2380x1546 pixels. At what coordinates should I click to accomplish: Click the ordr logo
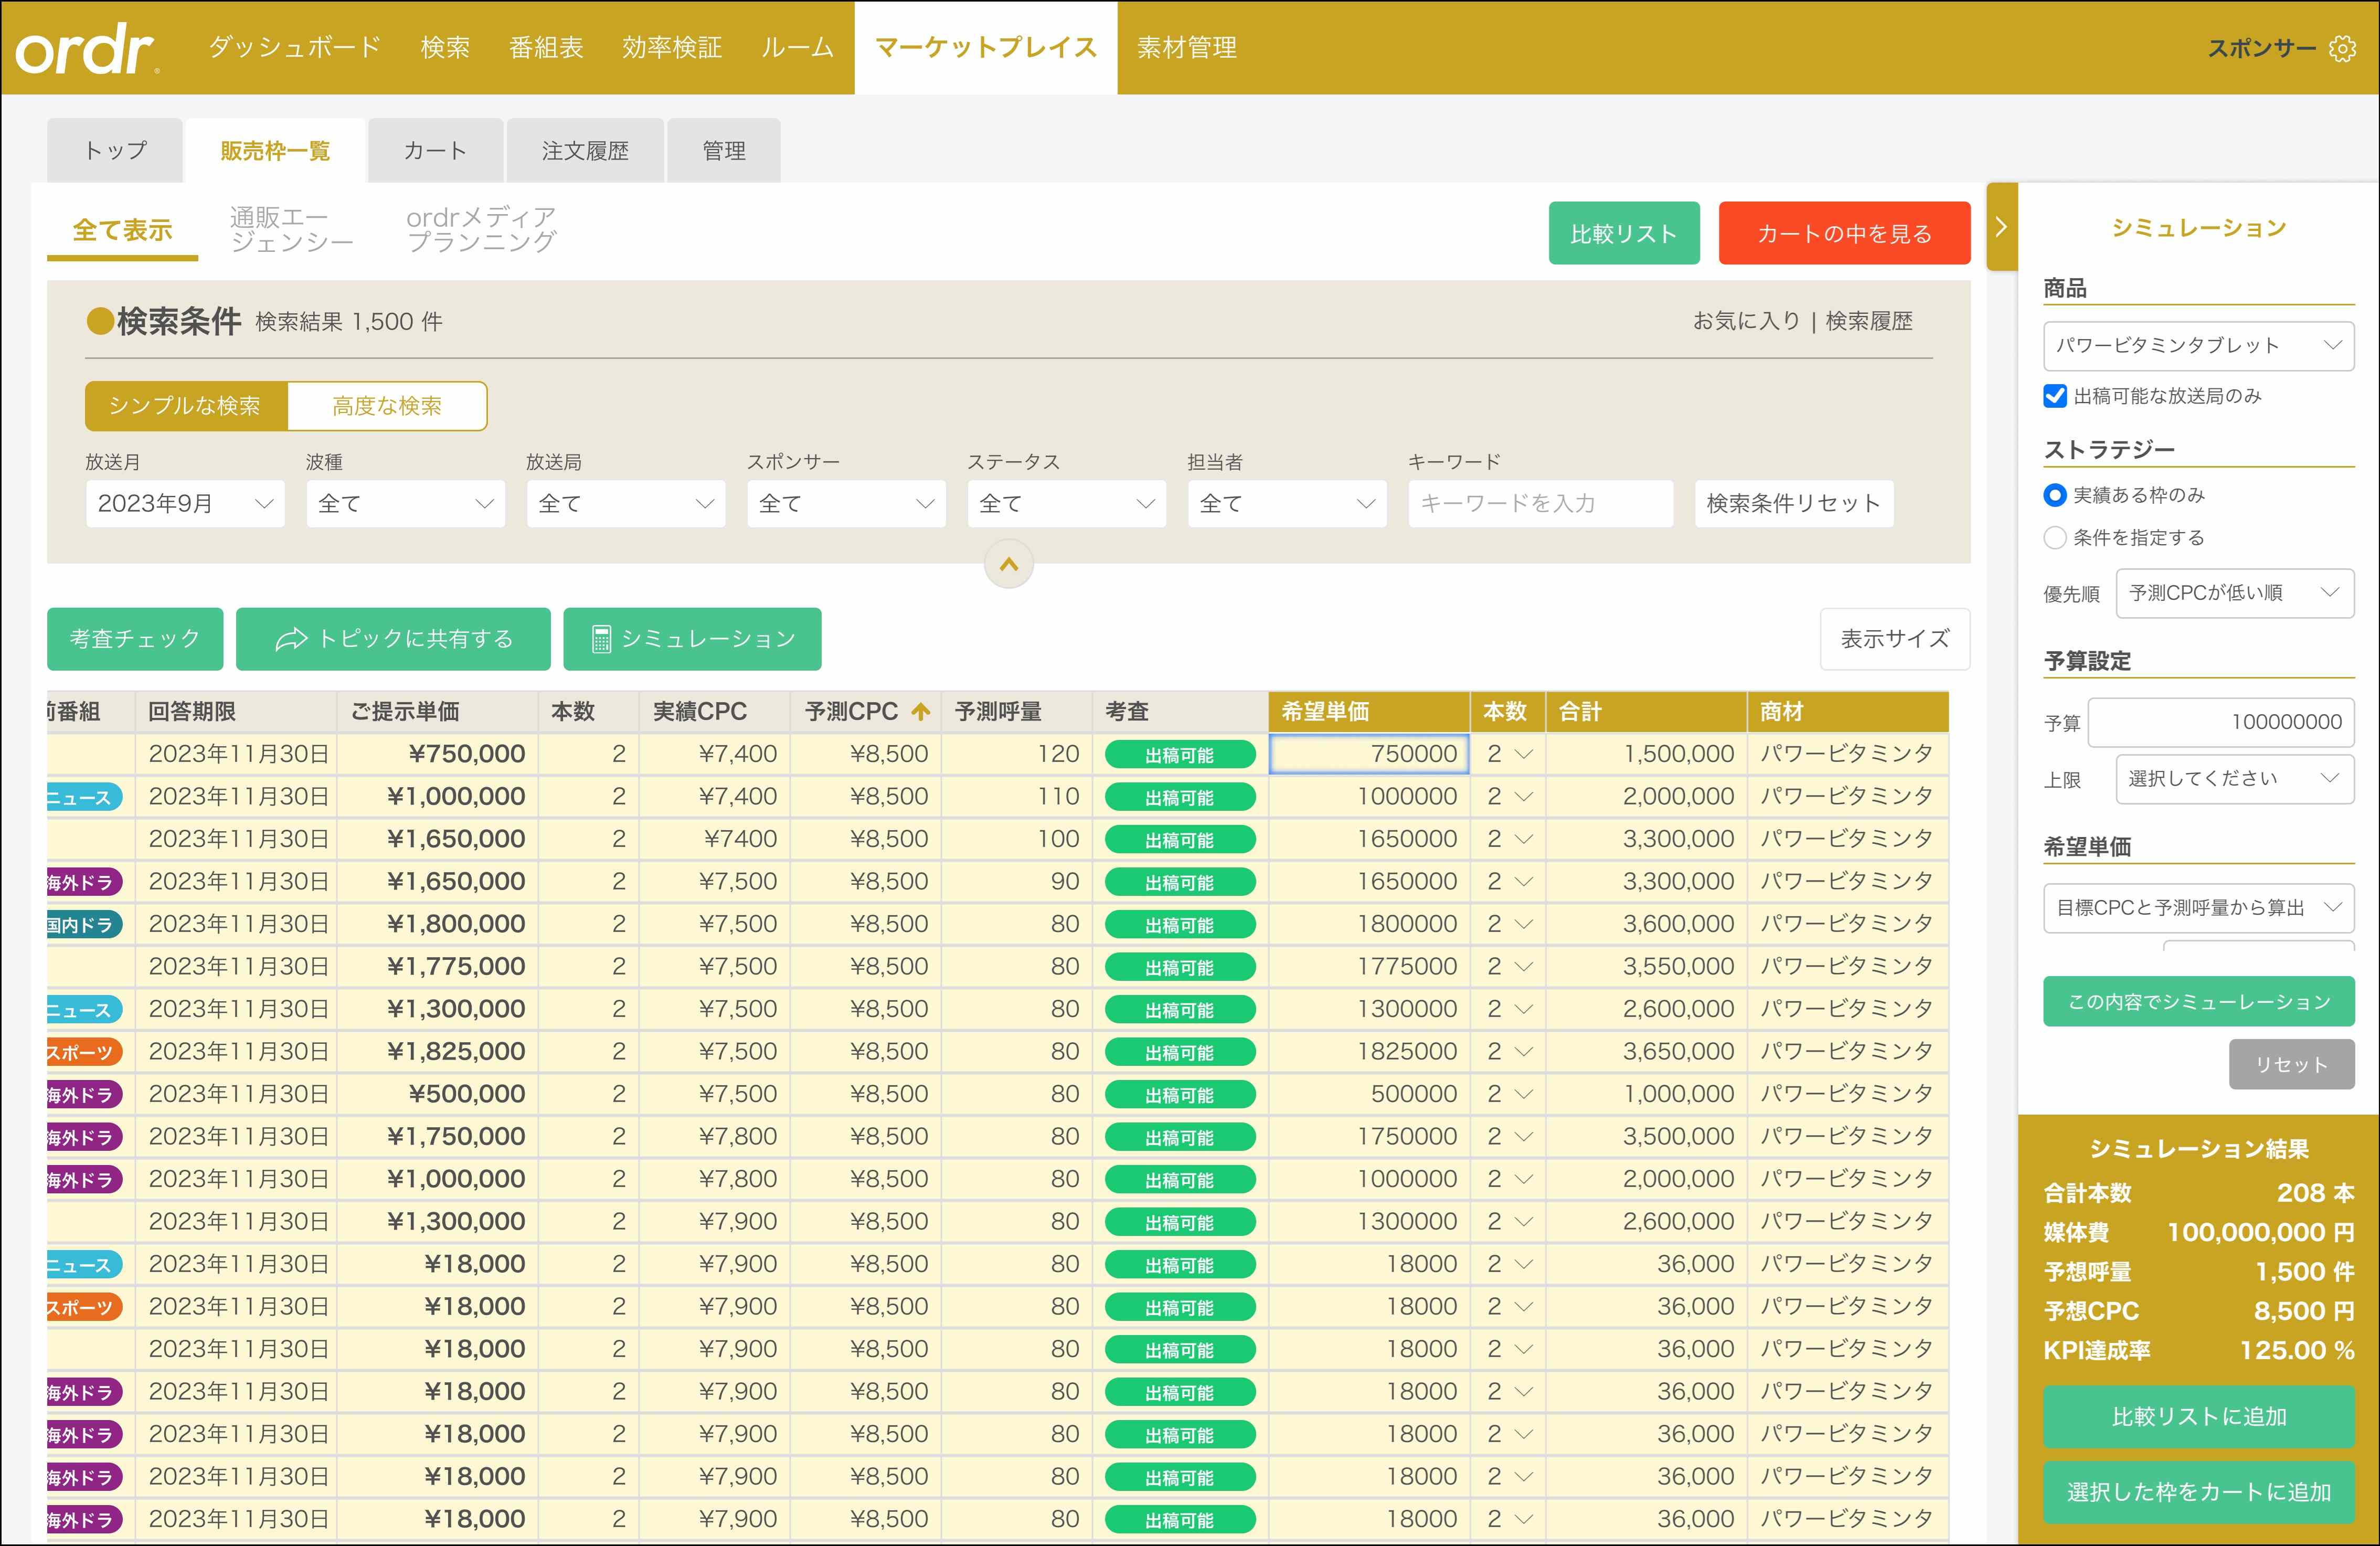click(86, 48)
